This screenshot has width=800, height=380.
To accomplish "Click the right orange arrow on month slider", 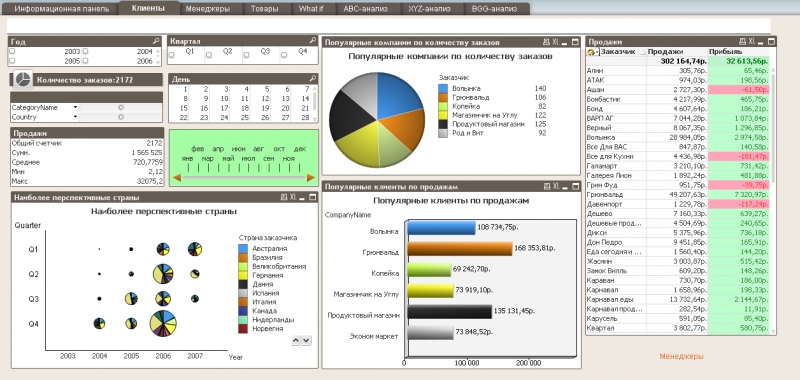I will click(311, 178).
